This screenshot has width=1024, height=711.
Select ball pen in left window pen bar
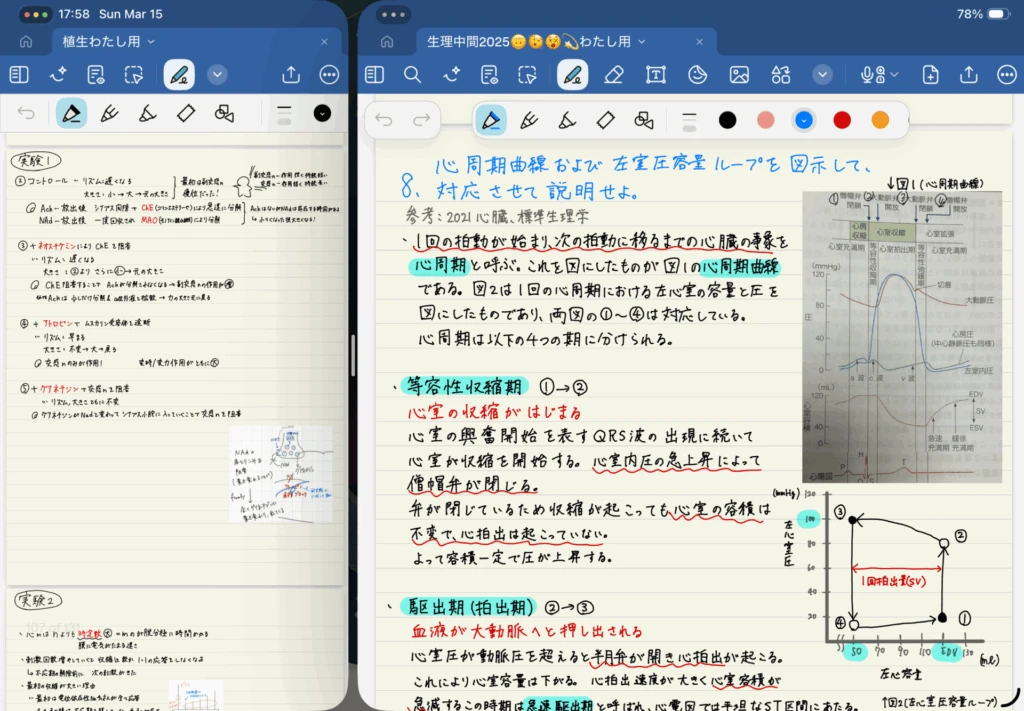[x=109, y=114]
